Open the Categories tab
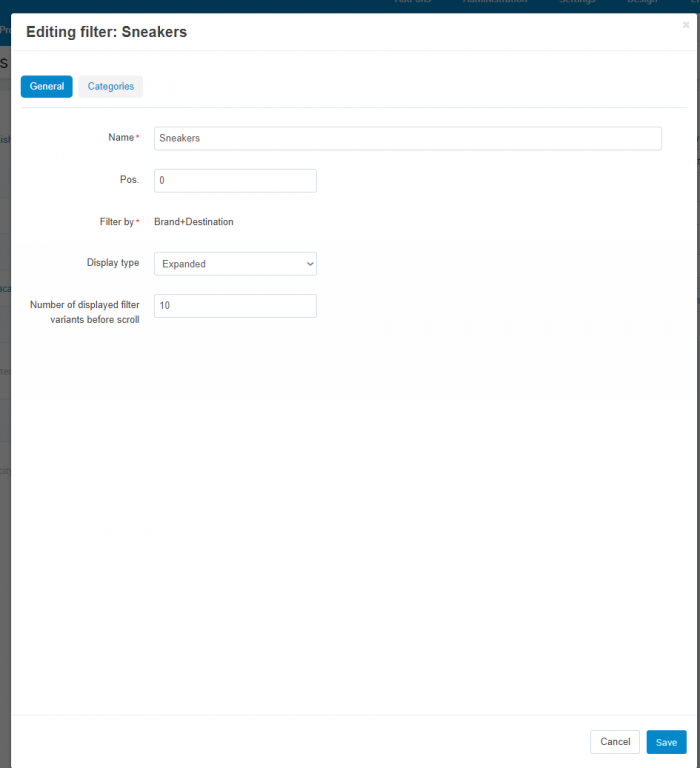The width and height of the screenshot is (700, 768). pyautogui.click(x=111, y=87)
